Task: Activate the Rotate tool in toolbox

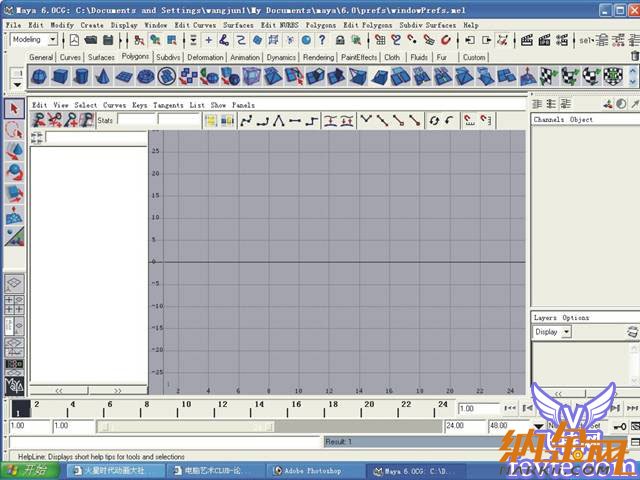Action: [14, 173]
